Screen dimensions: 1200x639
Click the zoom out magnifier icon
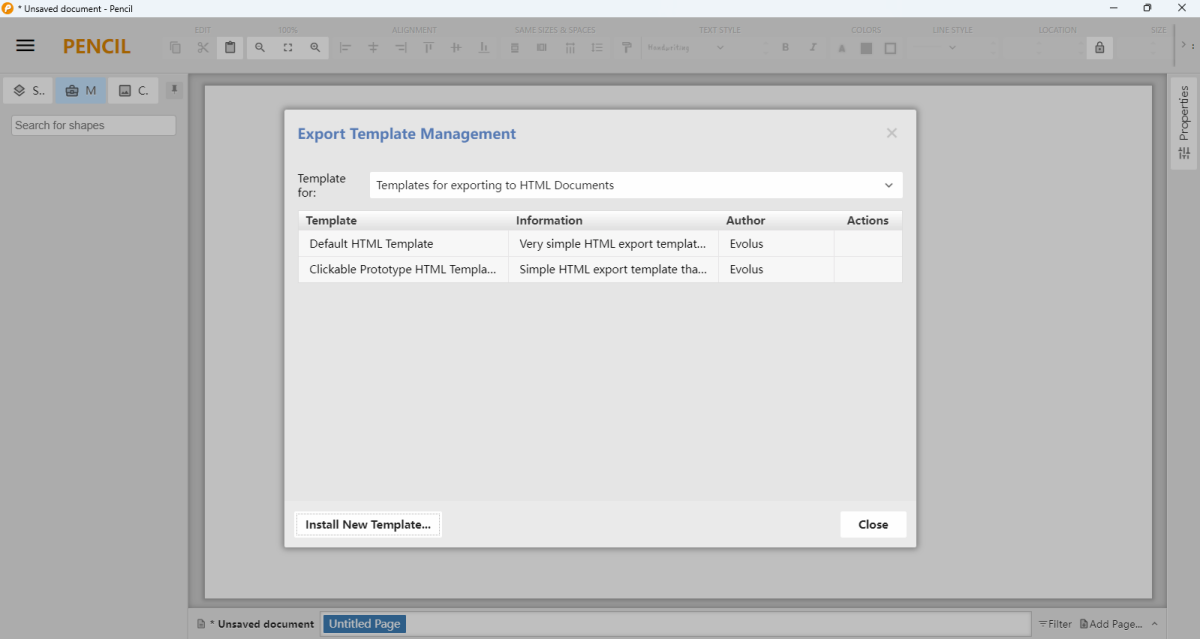click(x=260, y=47)
